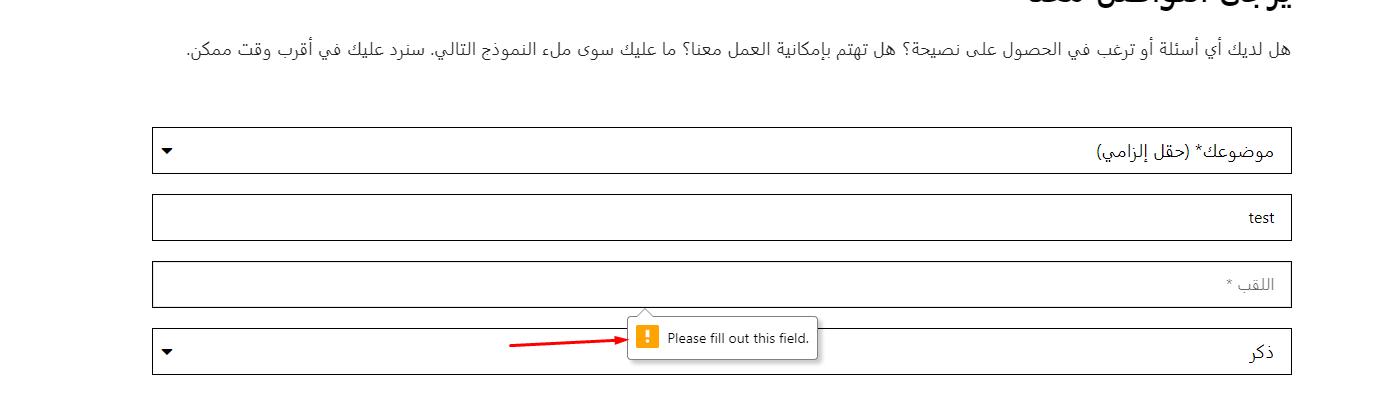This screenshot has height=395, width=1396.
Task: Expand the gender dropdown arrow beside ذكر
Action: click(x=167, y=352)
